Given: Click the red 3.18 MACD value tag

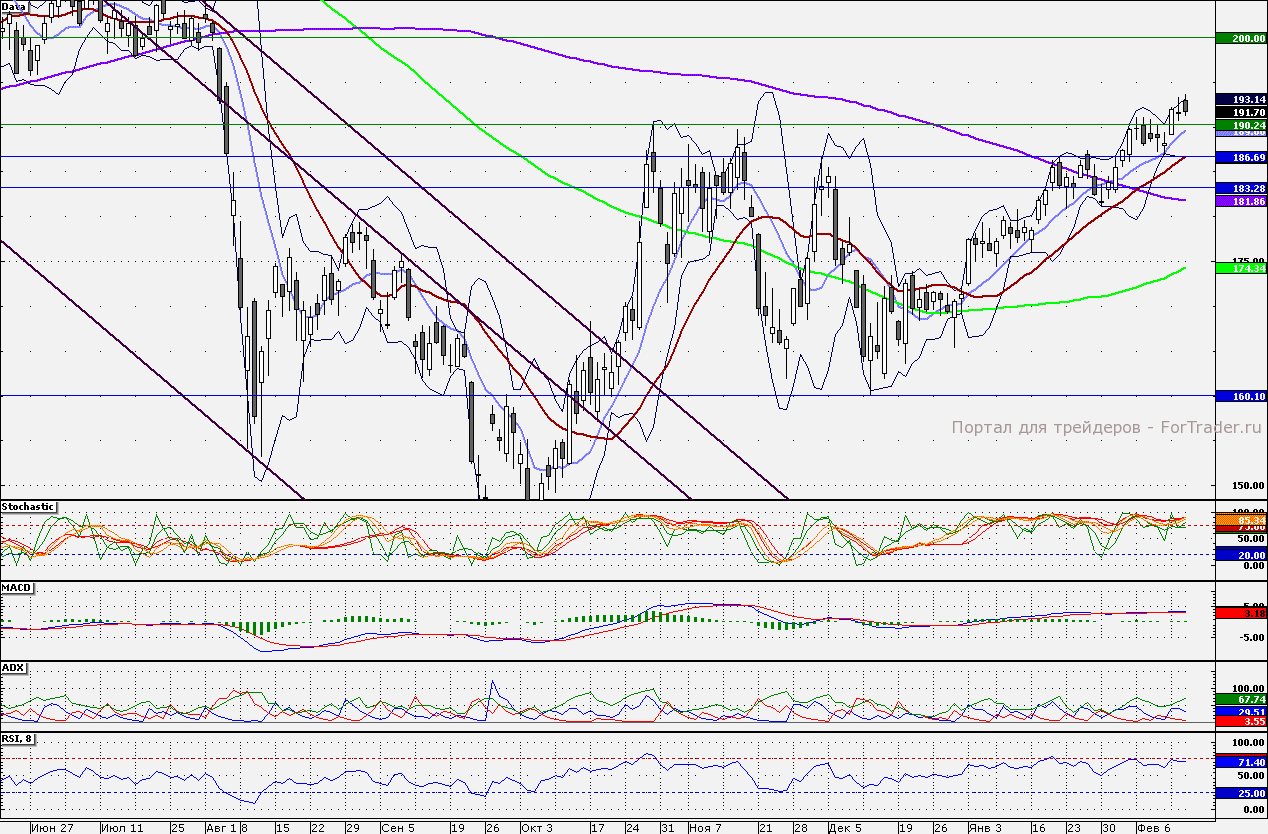Looking at the screenshot, I should tap(1241, 612).
